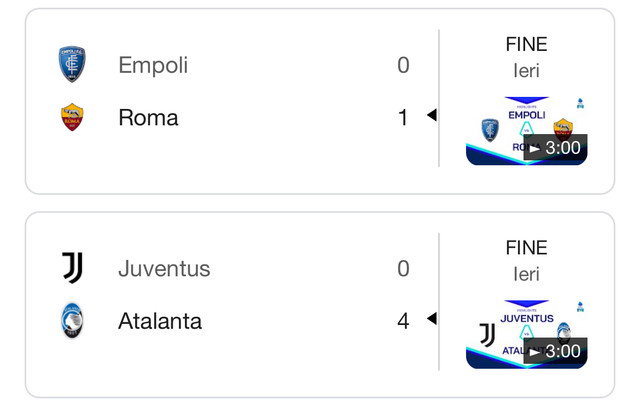Click the winner arrow next to Atalanta score
Screen dimensions: 640x400
(431, 318)
